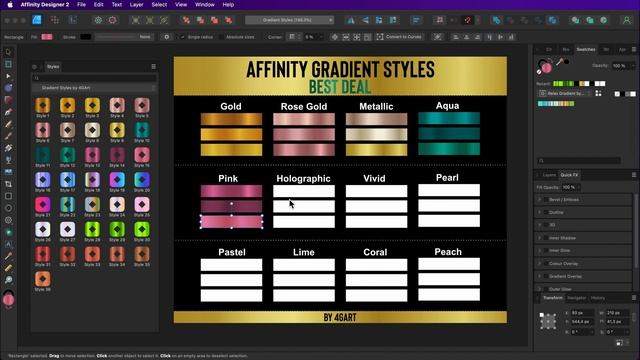Switch to the Pixel persona icon
Viewport: 640px width, 360px height.
(55, 20)
